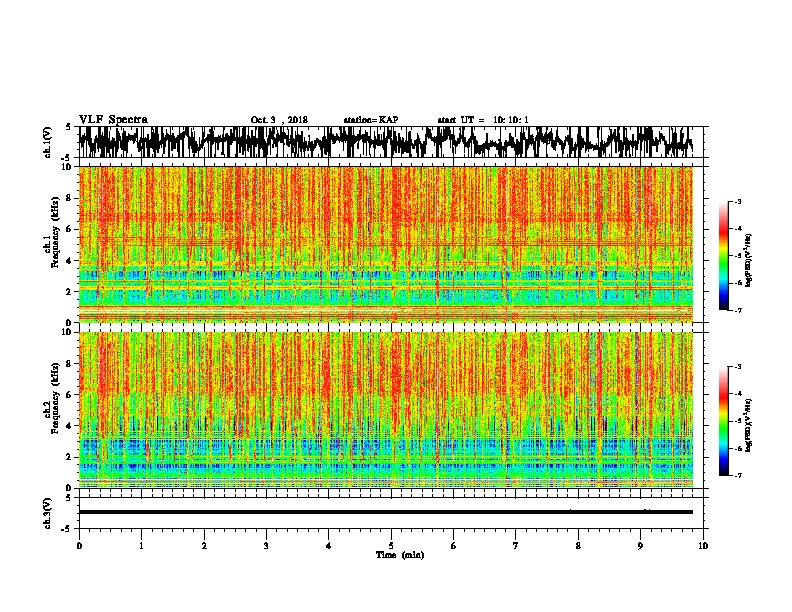Click the "8" kHz tick of ch.1 spectrogram
This screenshot has width=792, height=612.
point(70,198)
